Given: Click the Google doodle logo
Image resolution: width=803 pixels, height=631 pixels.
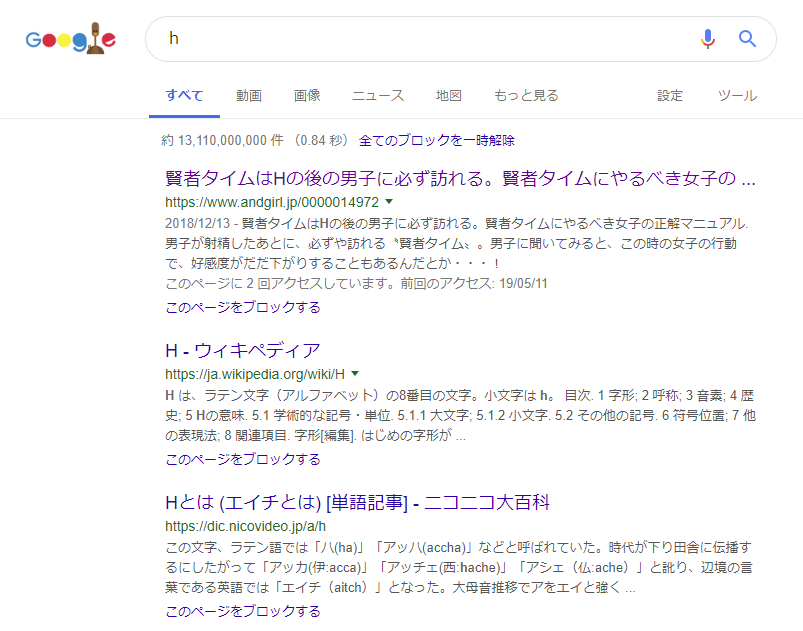Looking at the screenshot, I should [x=71, y=39].
